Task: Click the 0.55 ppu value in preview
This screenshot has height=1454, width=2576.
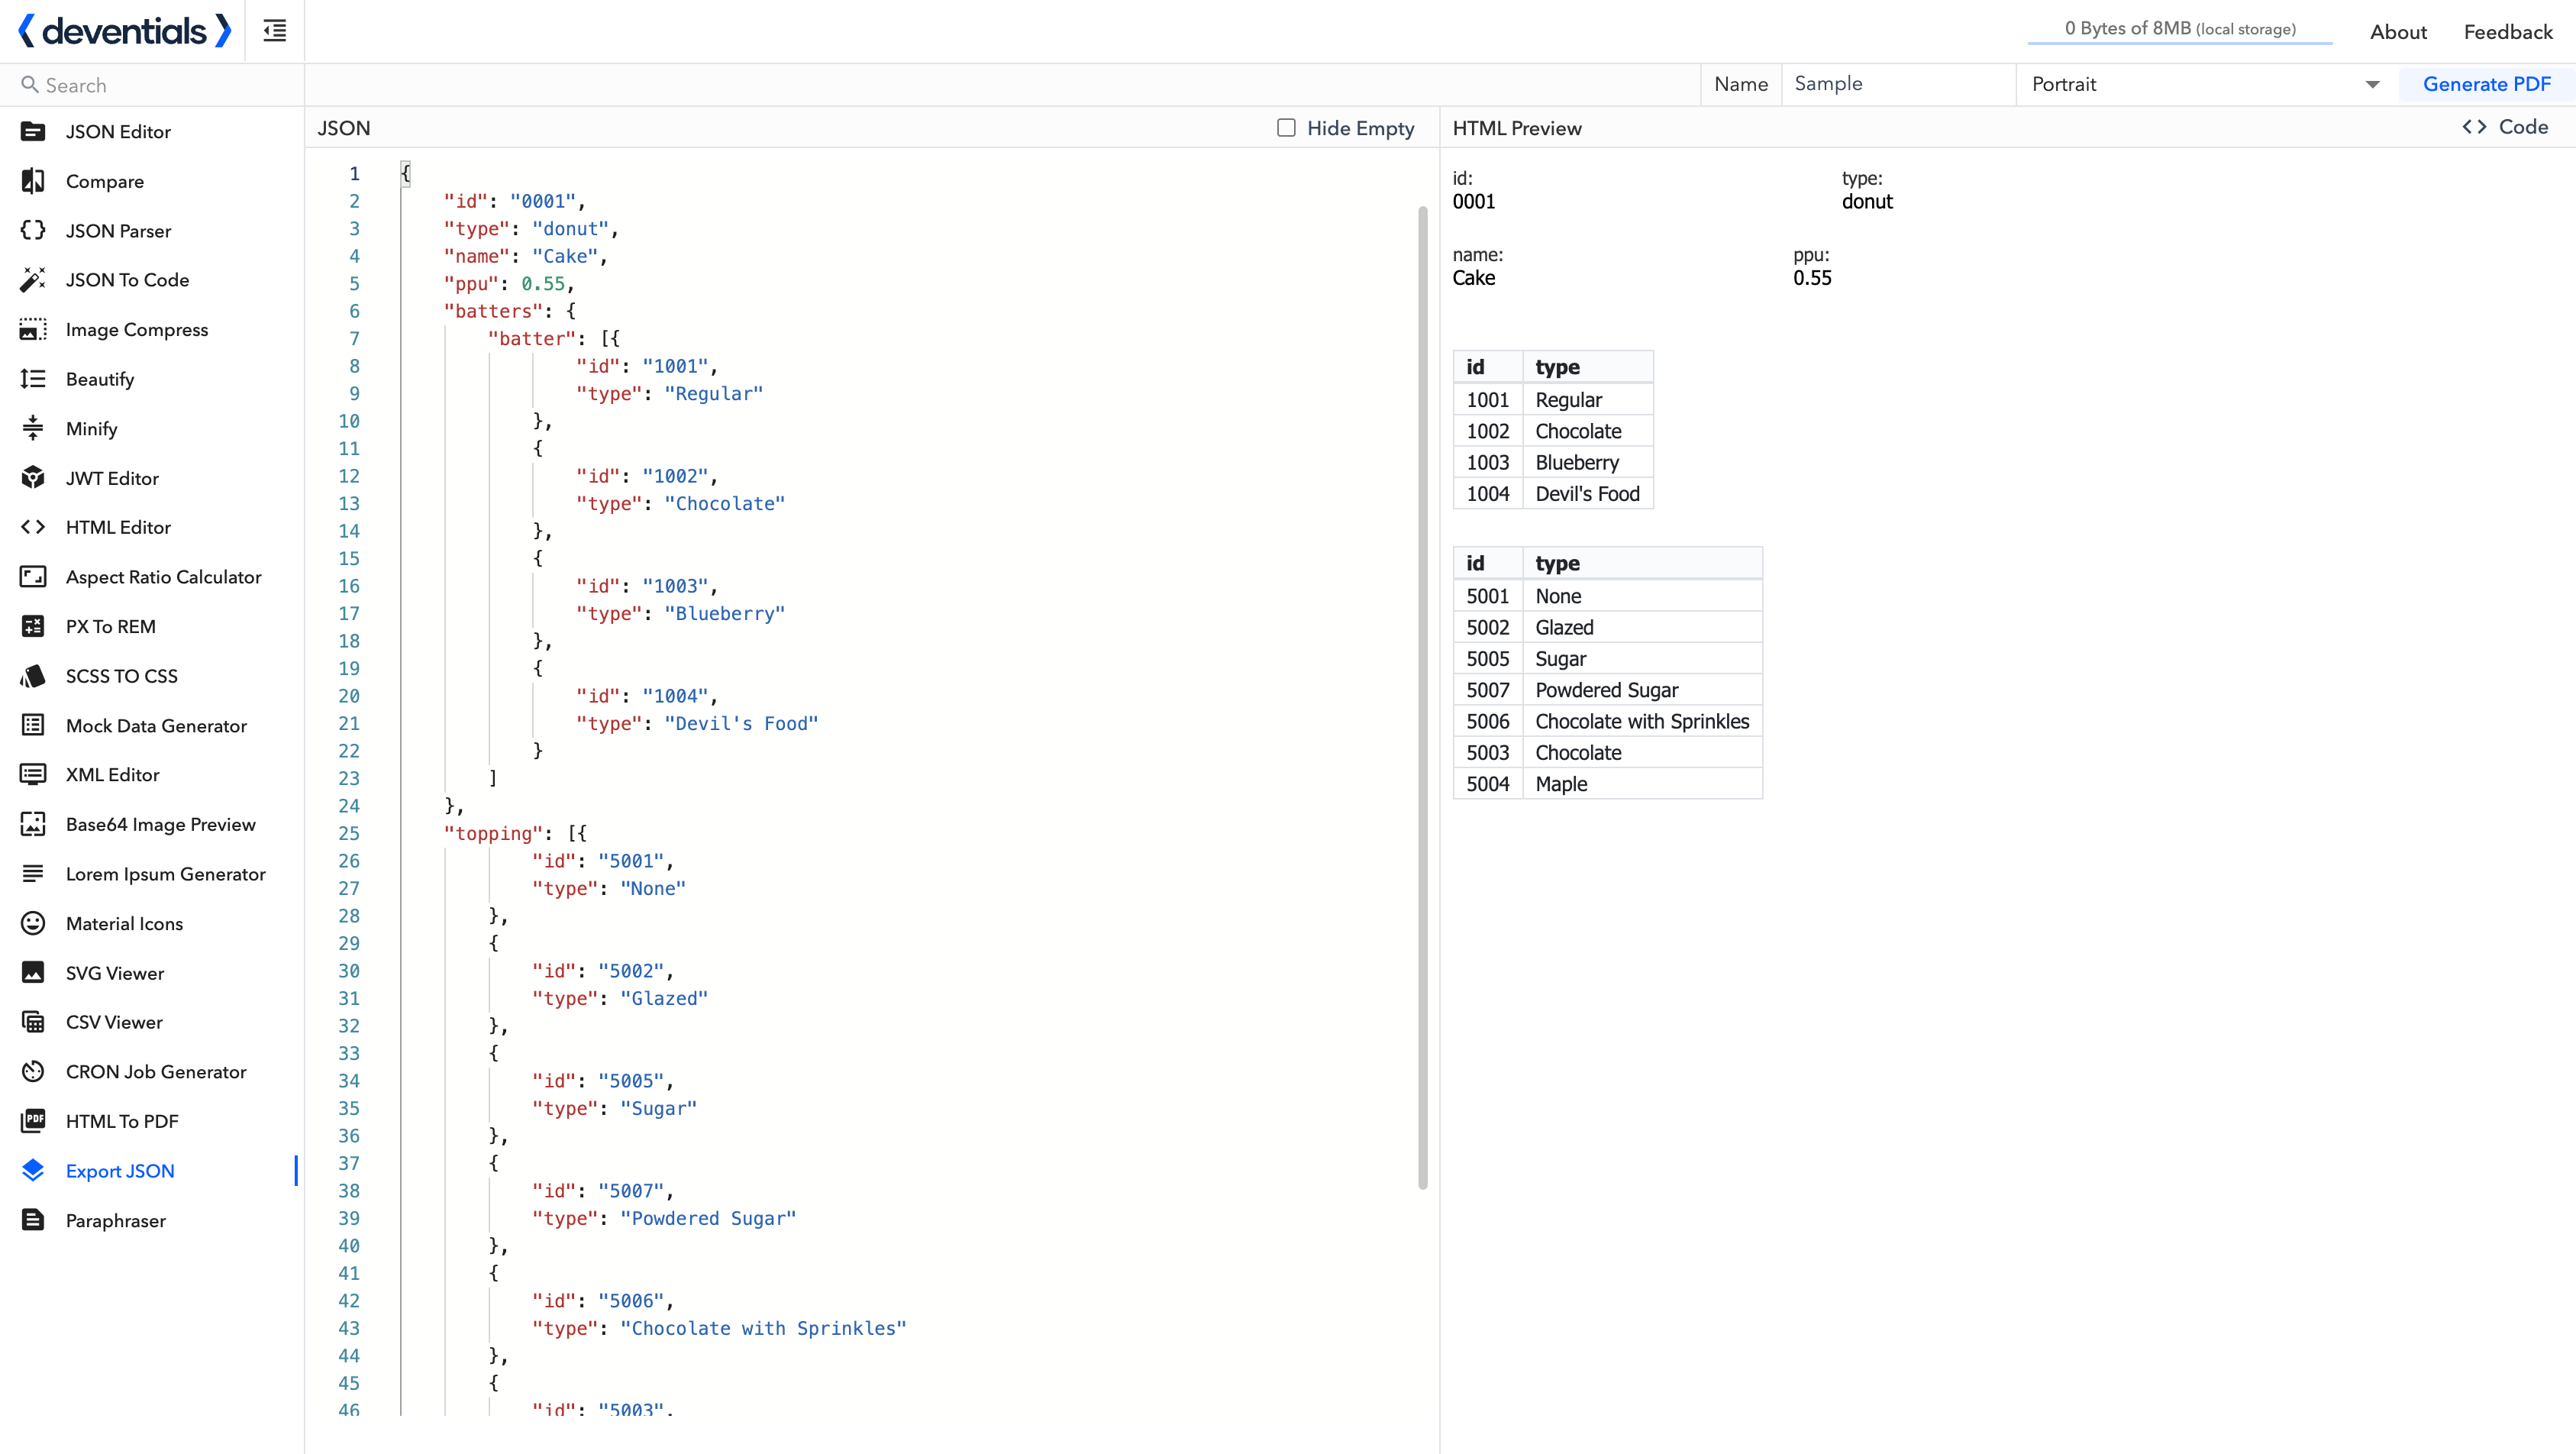Action: 1812,278
